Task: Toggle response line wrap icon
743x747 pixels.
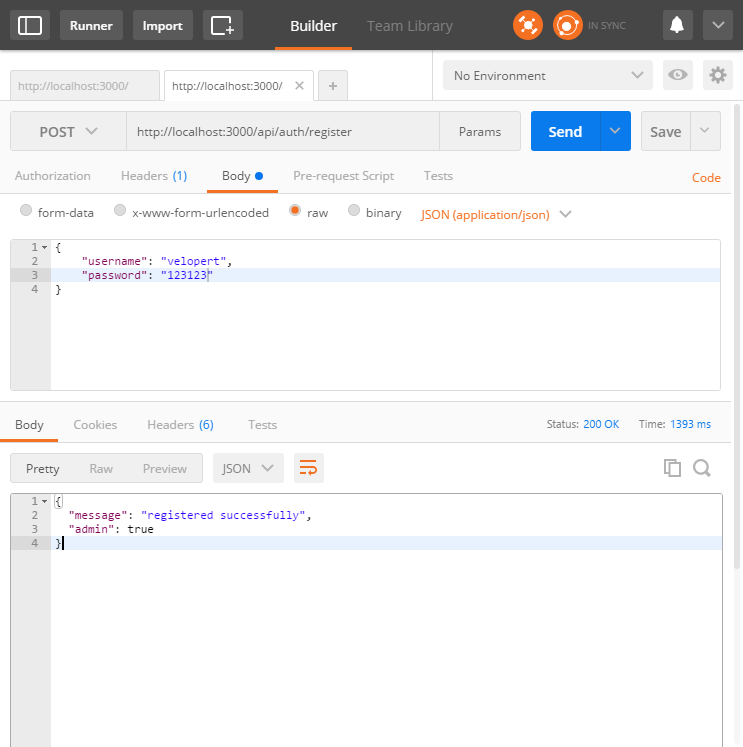Action: click(308, 468)
